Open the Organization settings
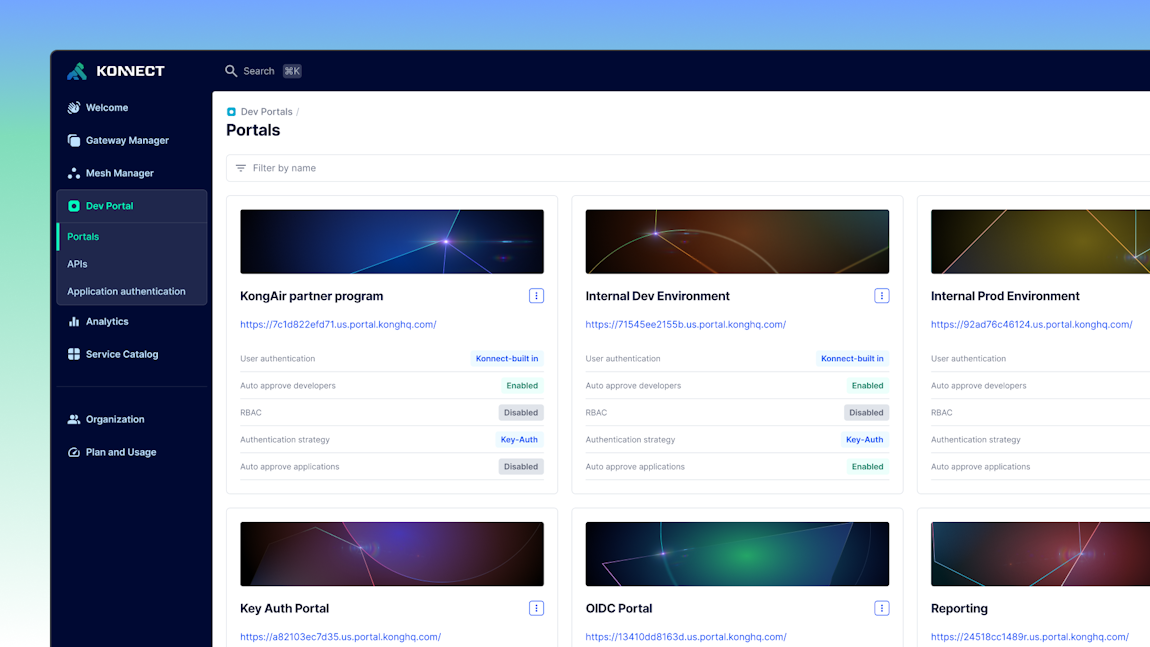Screen dimensions: 1150x647 73,419
